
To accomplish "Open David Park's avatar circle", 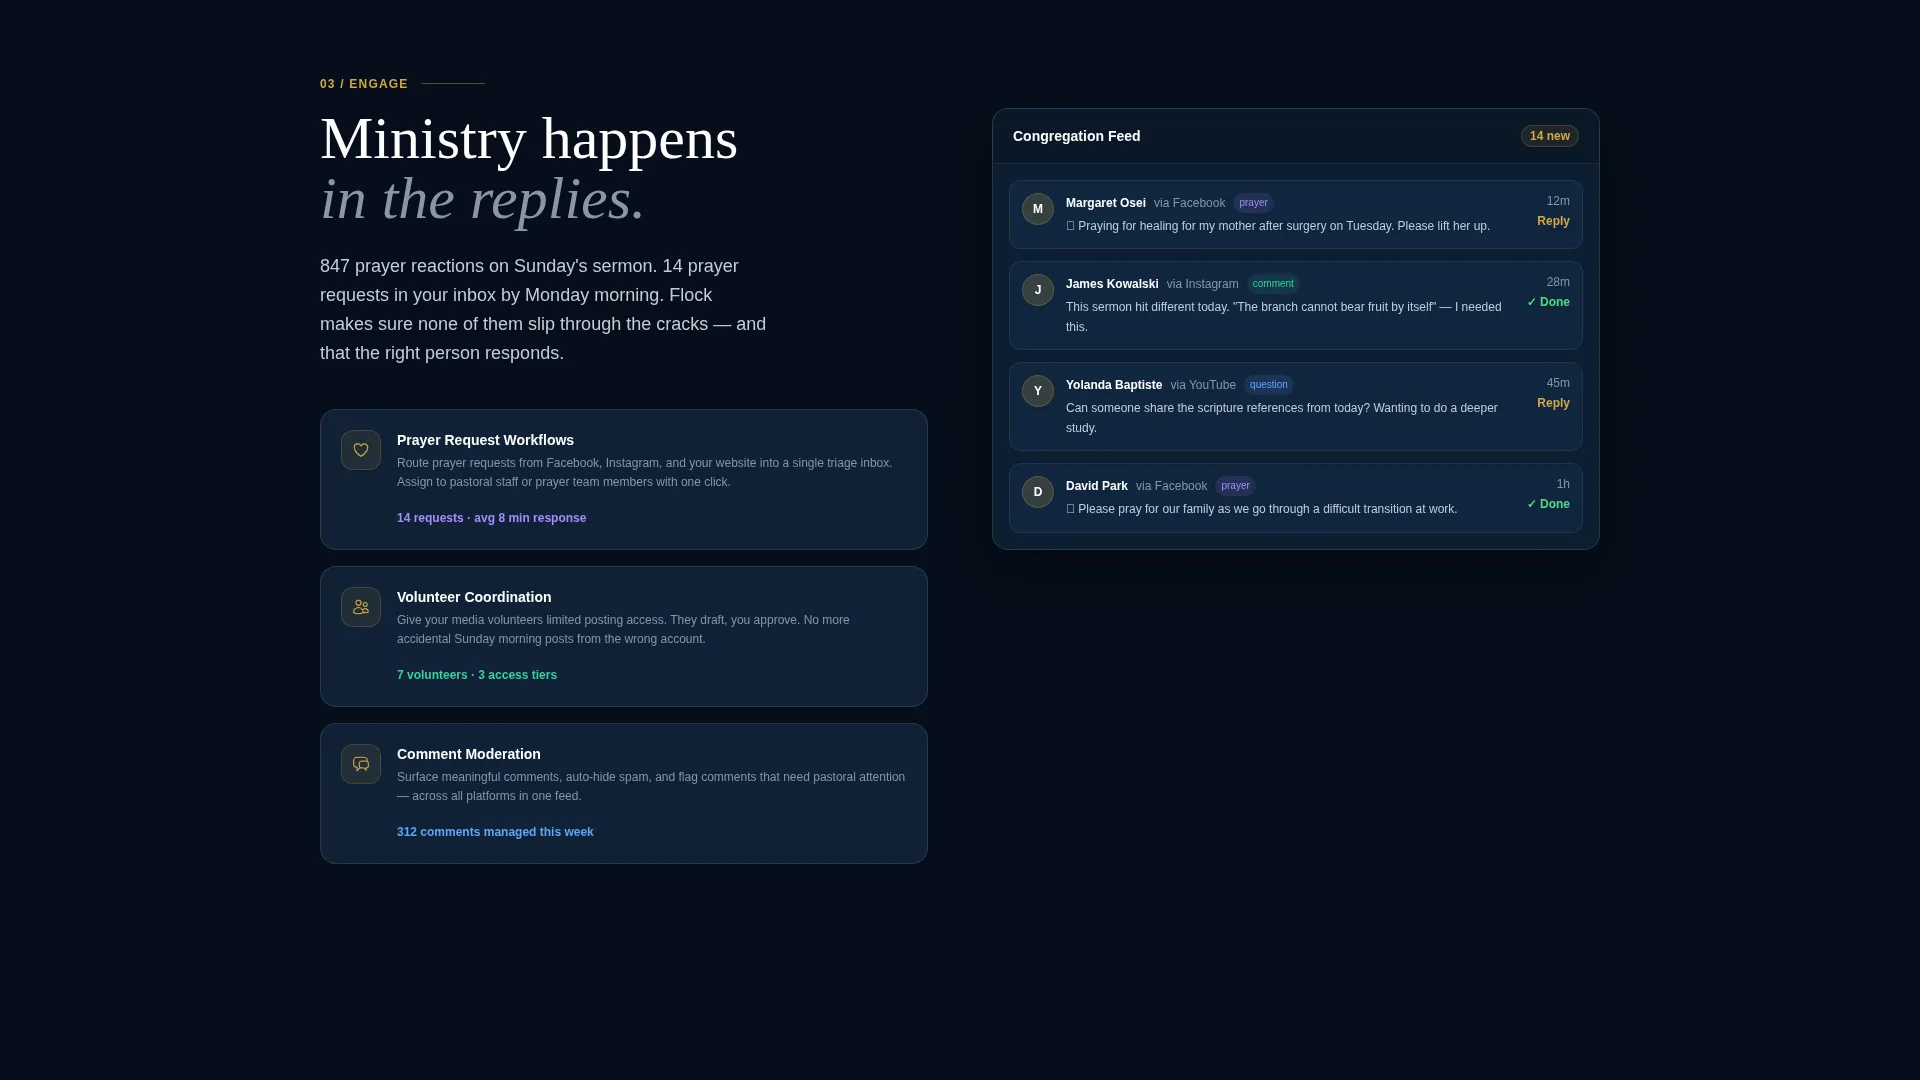I will tap(1038, 492).
